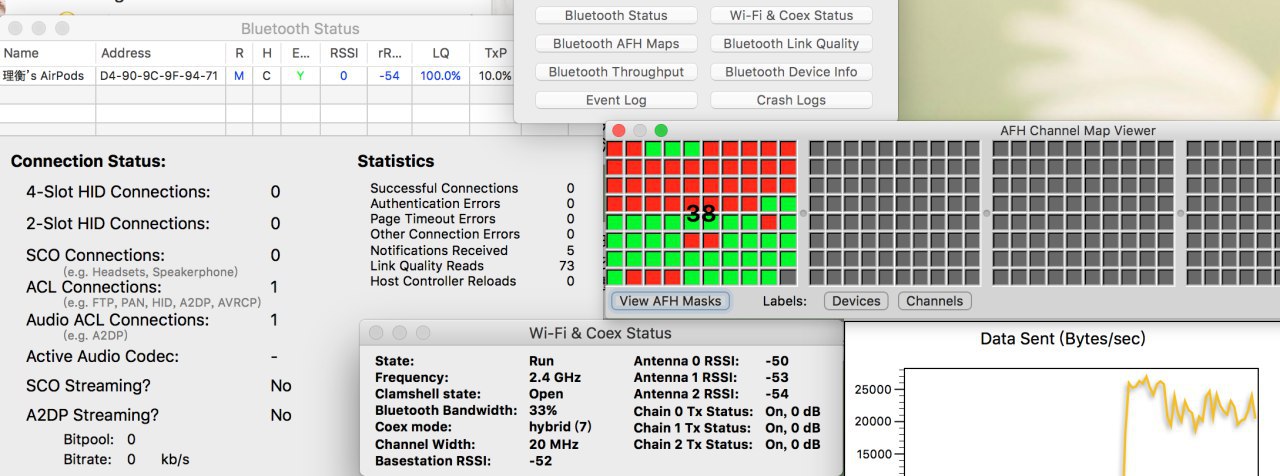Close the AFH Channel Map Viewer window
1280x476 pixels.
pyautogui.click(x=619, y=130)
